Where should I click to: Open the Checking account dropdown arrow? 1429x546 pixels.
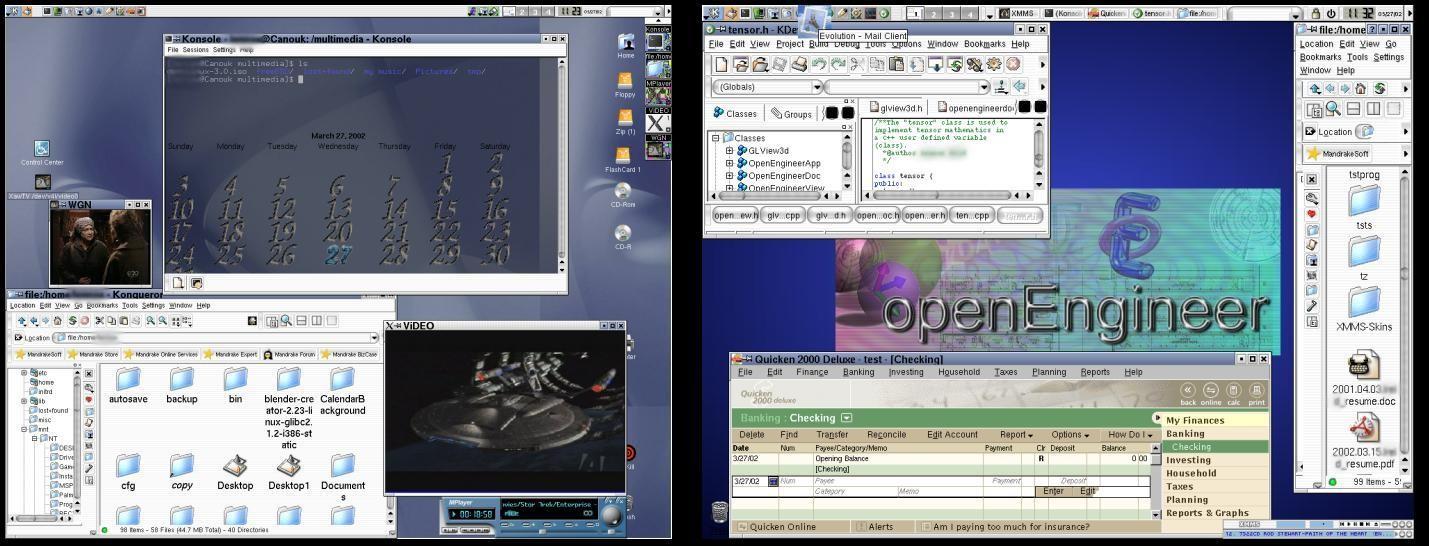[847, 418]
